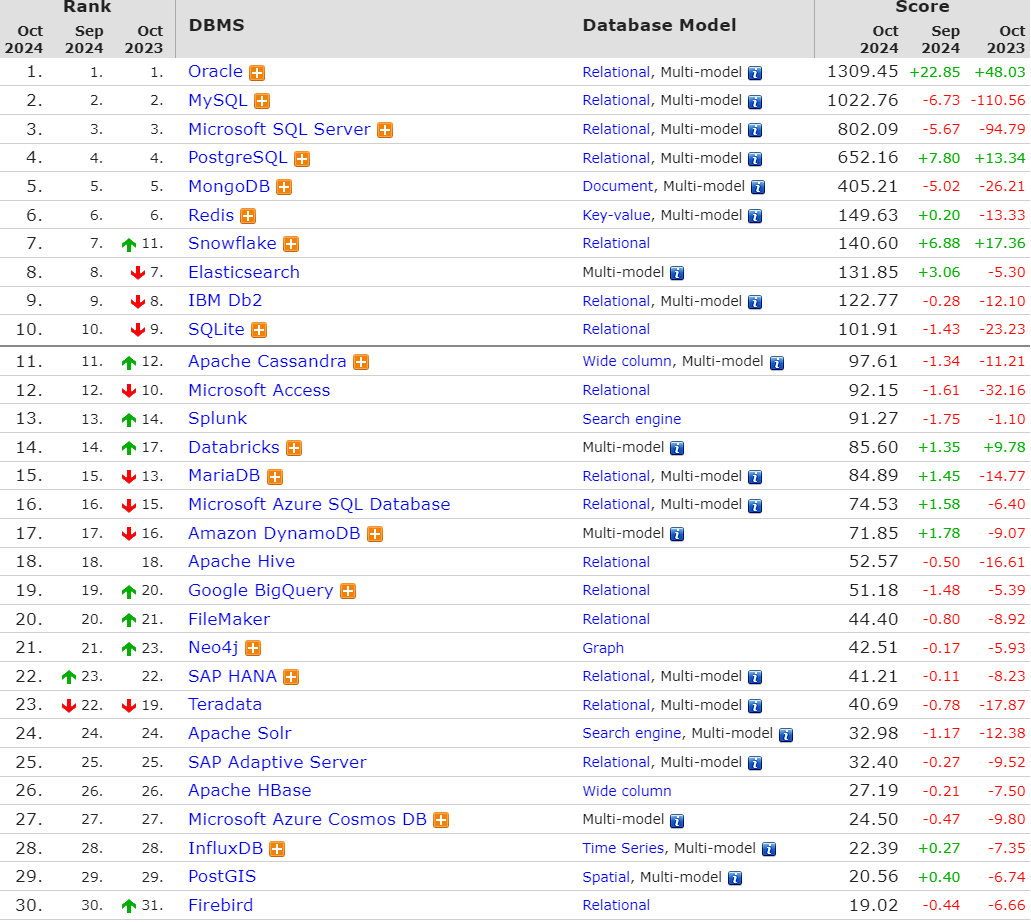Select the plus icon next to MongoDB

pos(284,187)
